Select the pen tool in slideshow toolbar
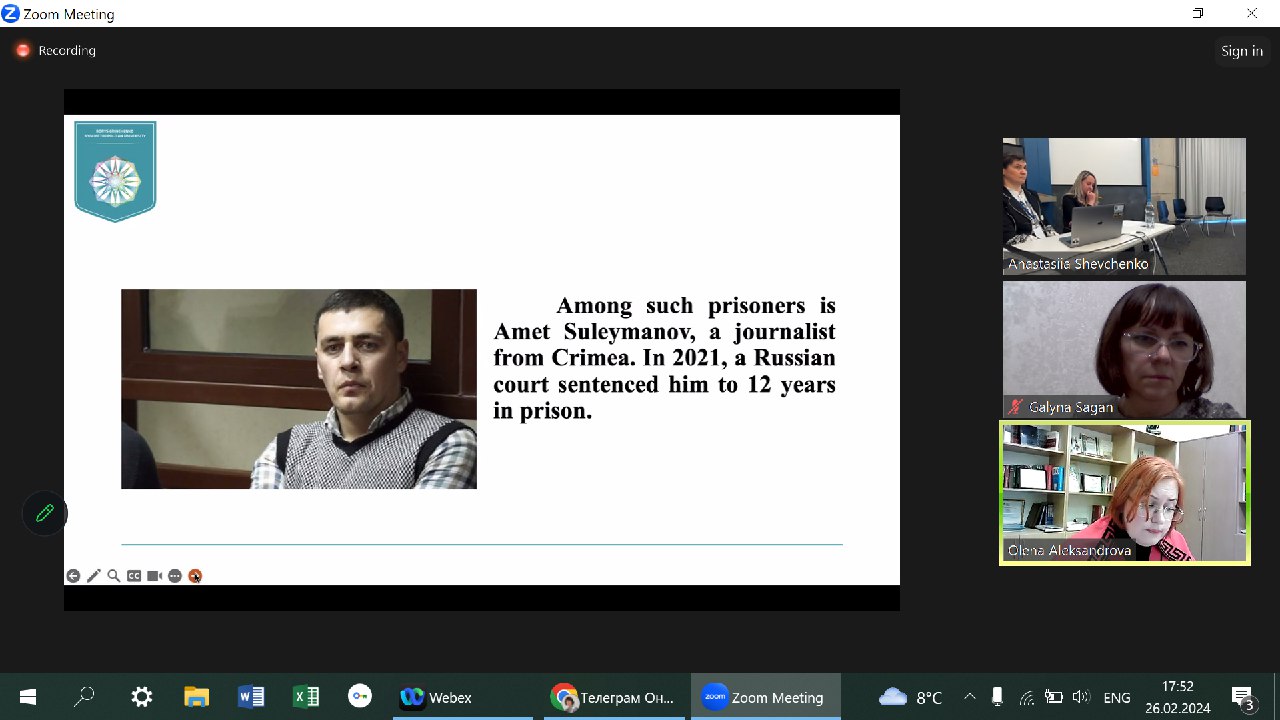 coord(94,576)
